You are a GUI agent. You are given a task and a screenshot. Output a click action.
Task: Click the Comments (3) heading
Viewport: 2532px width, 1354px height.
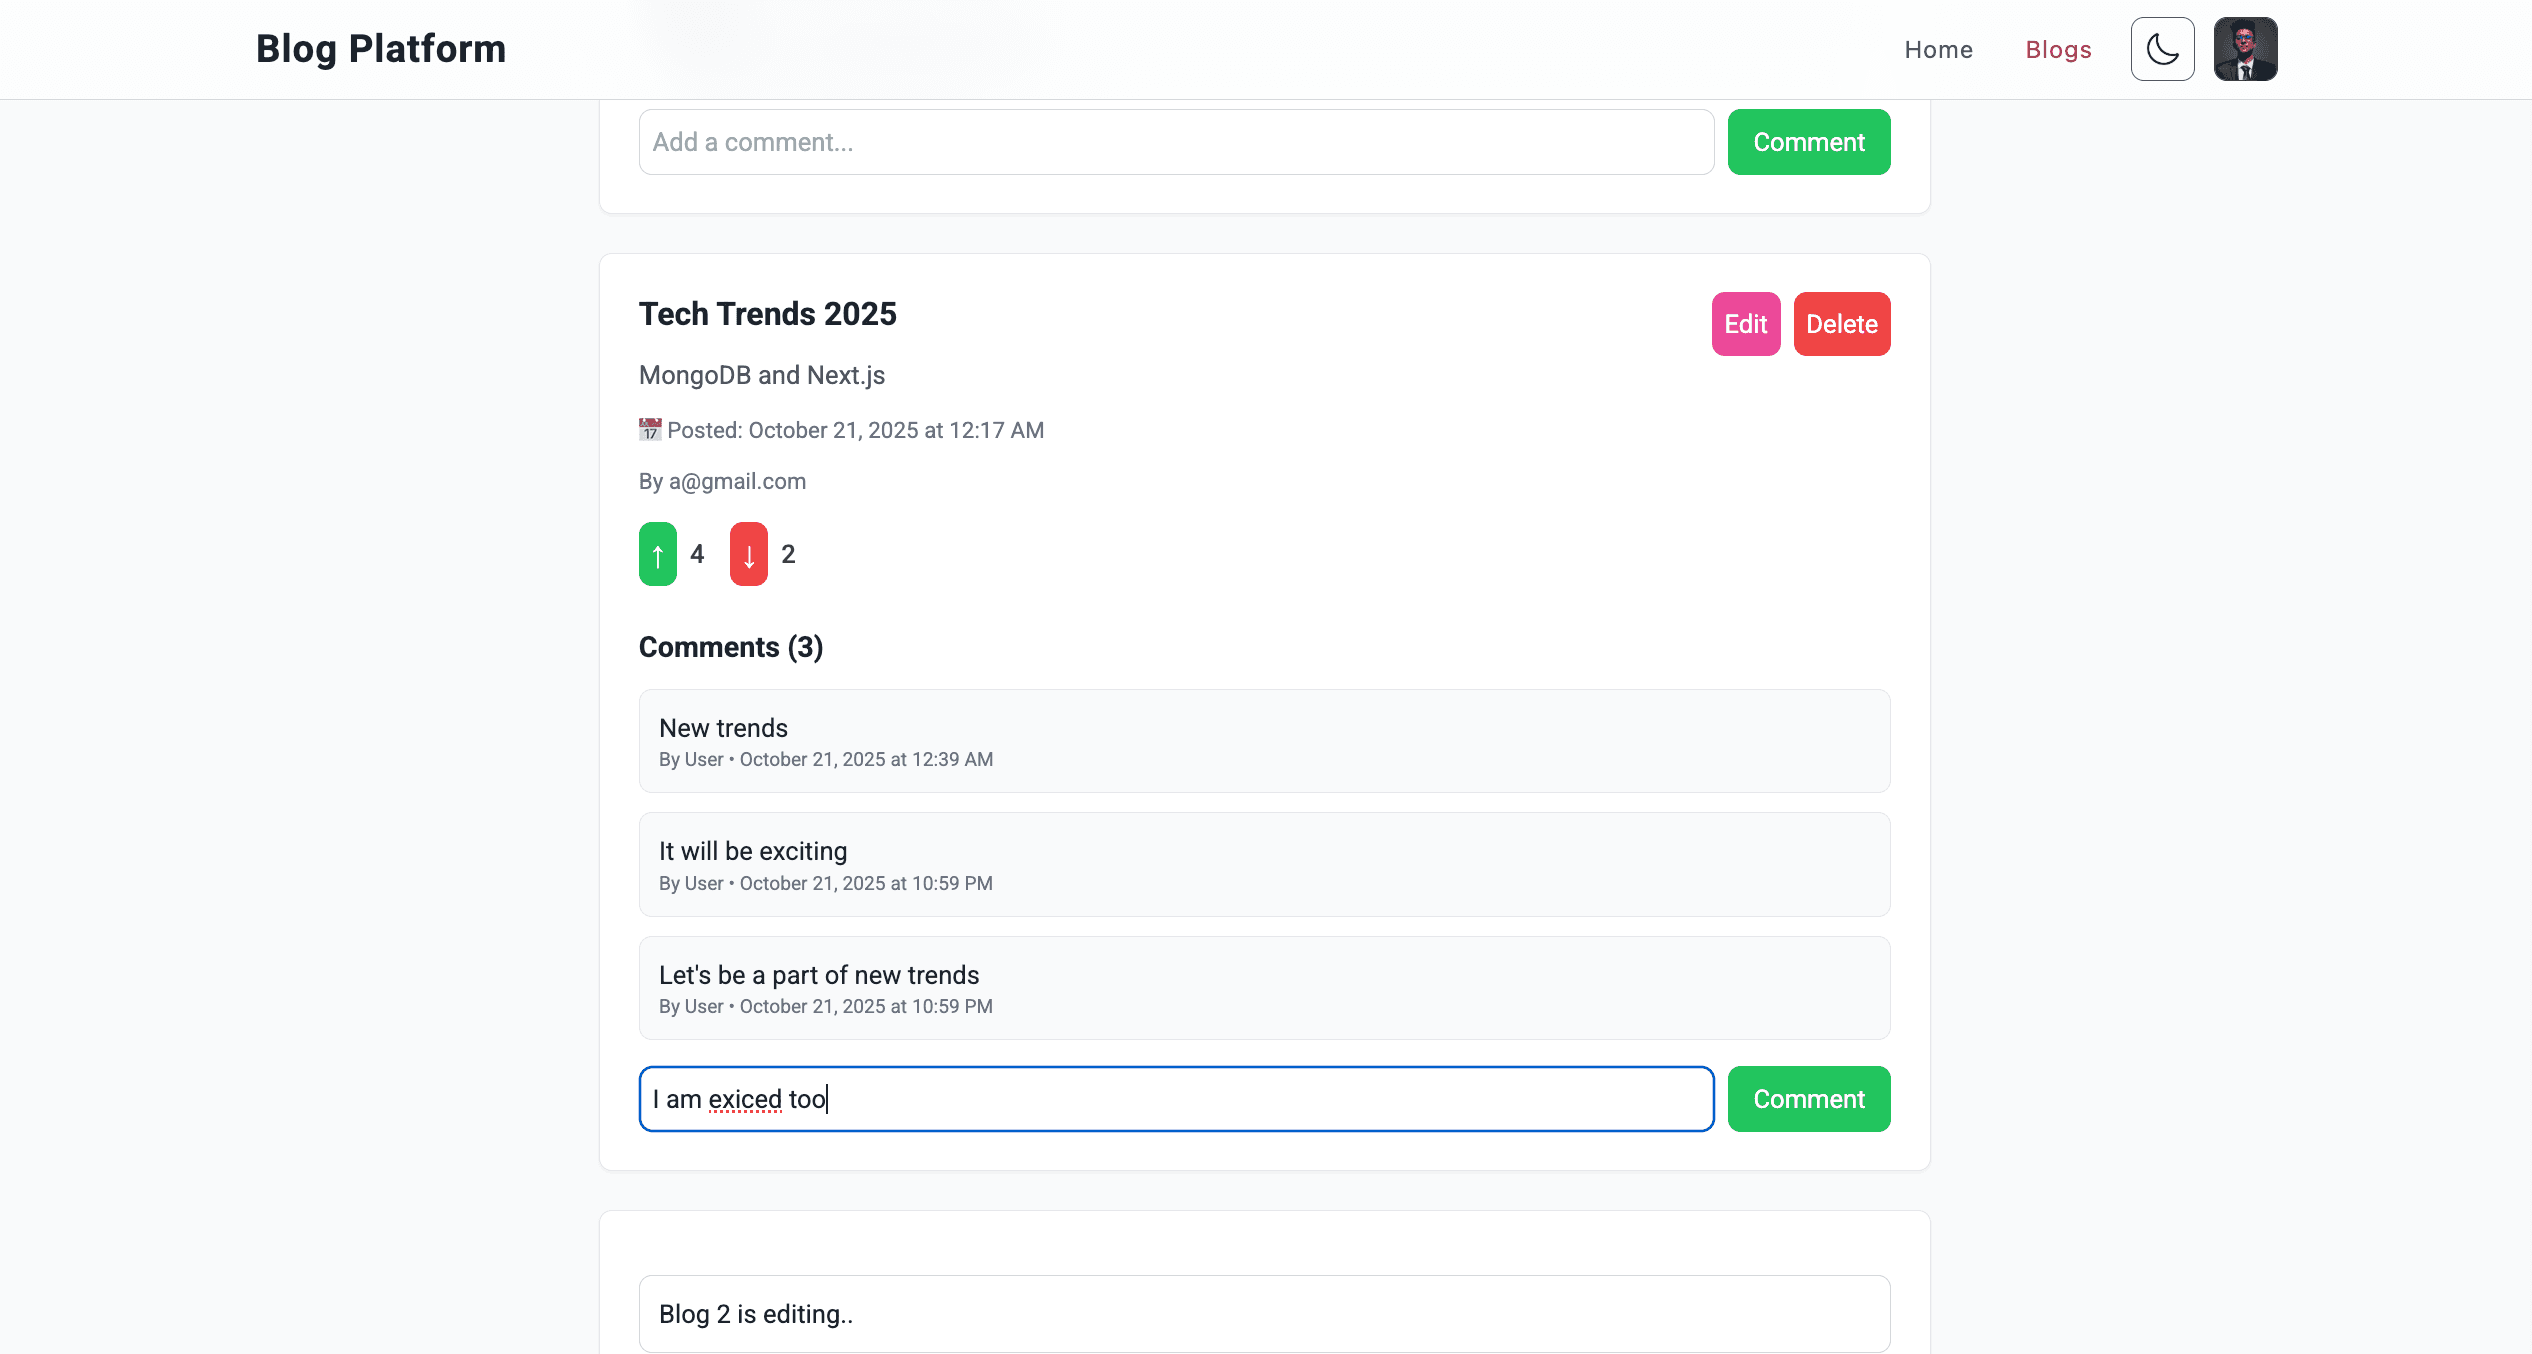(731, 647)
